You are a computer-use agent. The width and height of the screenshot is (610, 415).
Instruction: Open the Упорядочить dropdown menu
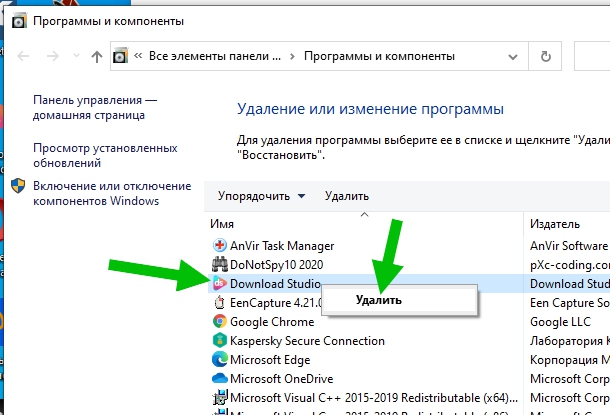261,196
